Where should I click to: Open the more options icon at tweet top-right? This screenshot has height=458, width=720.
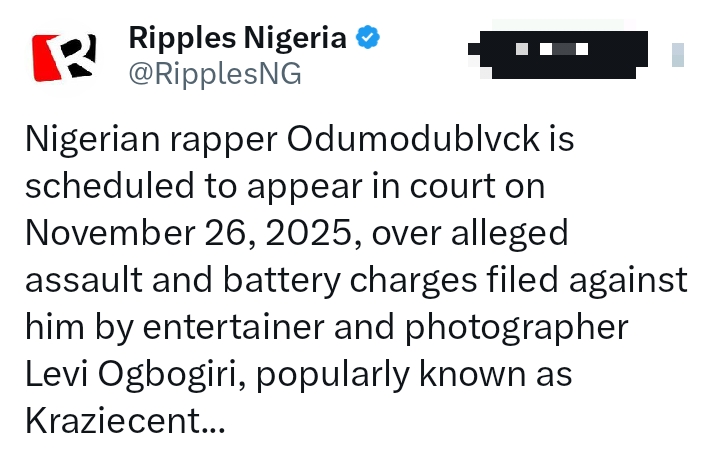[677, 54]
